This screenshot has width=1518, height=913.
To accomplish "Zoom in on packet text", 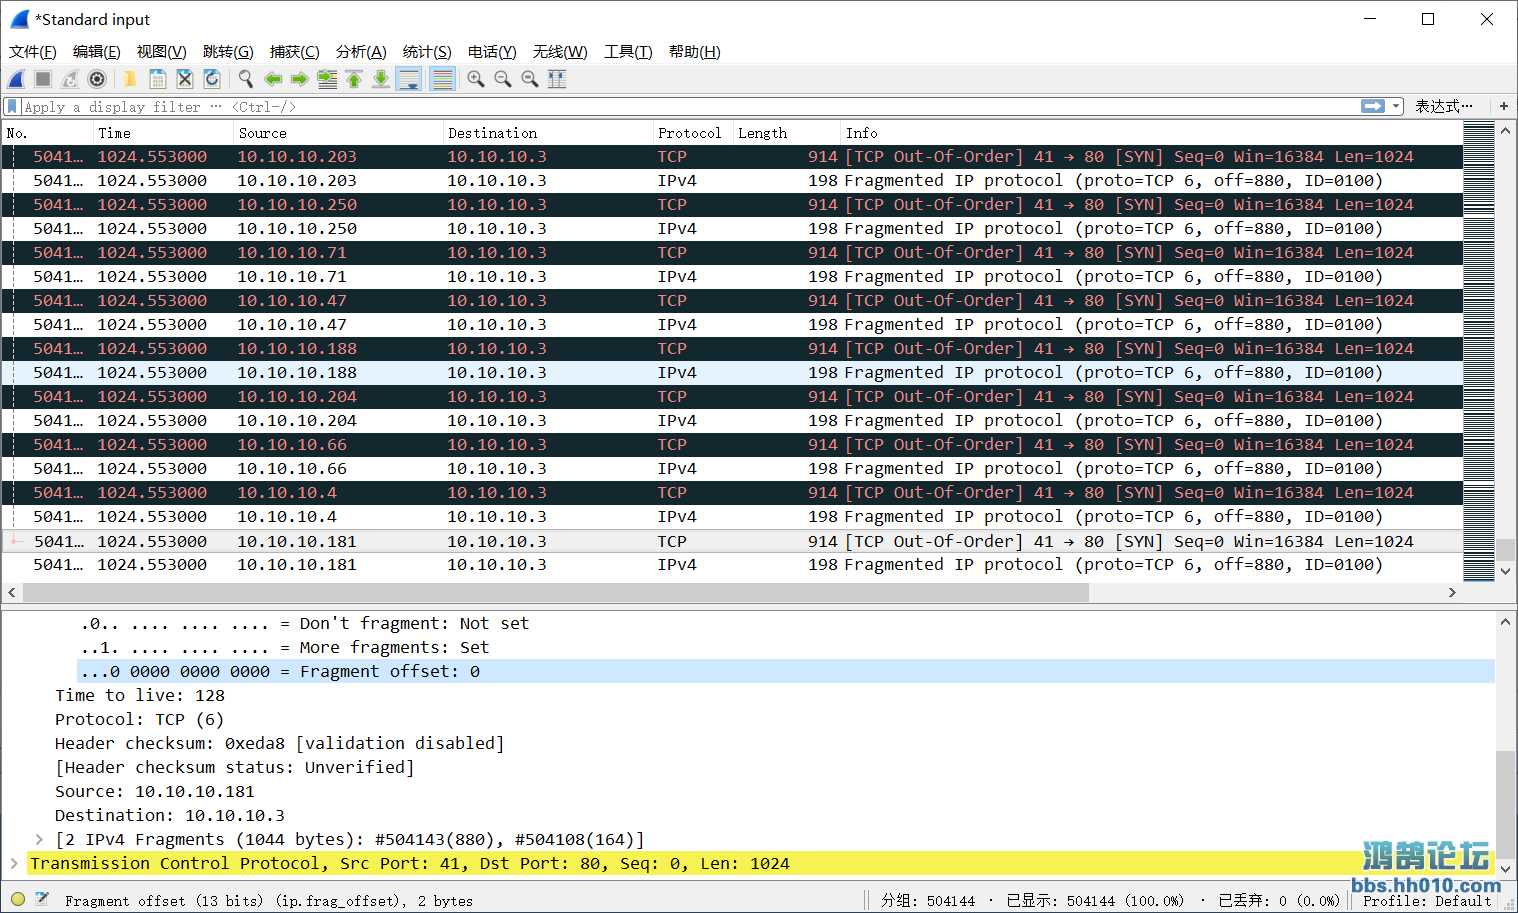I will click(x=476, y=79).
